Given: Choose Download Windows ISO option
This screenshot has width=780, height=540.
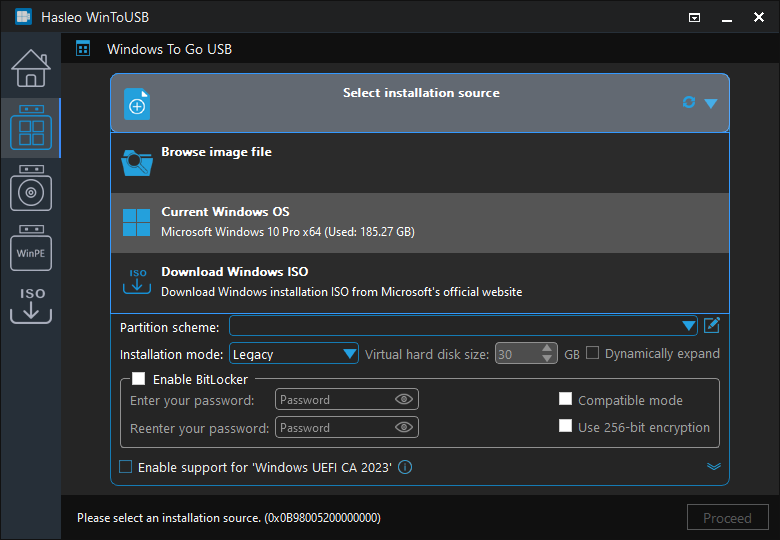Looking at the screenshot, I should click(x=420, y=282).
